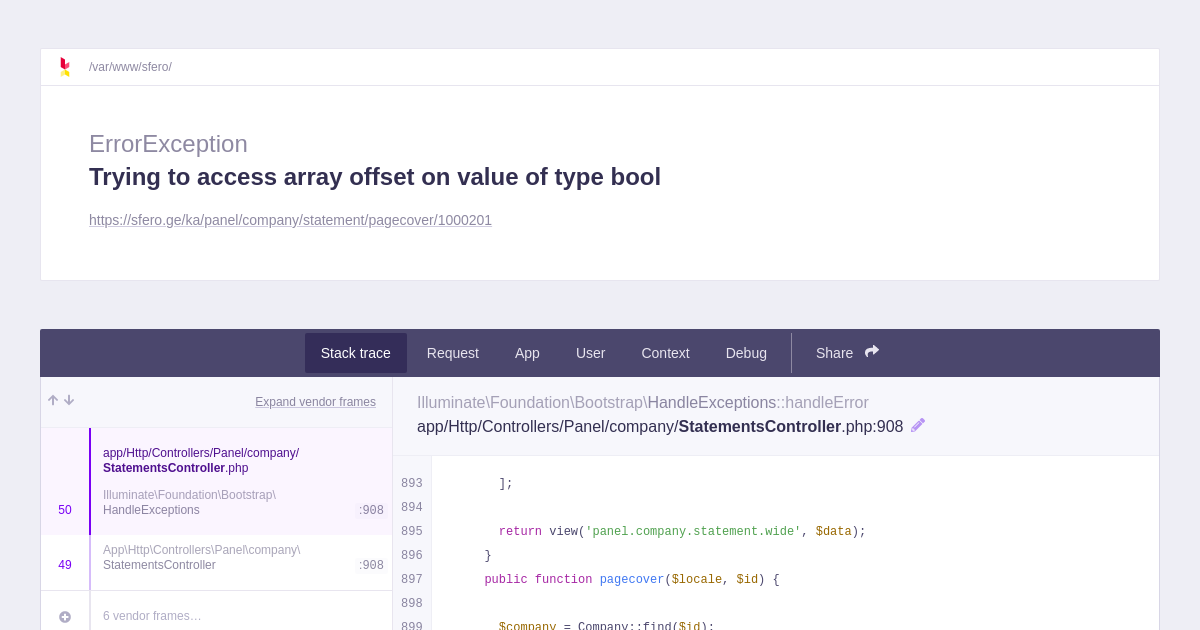Image resolution: width=1200 pixels, height=630 pixels.
Task: Click the Share arrow icon
Action: point(872,352)
